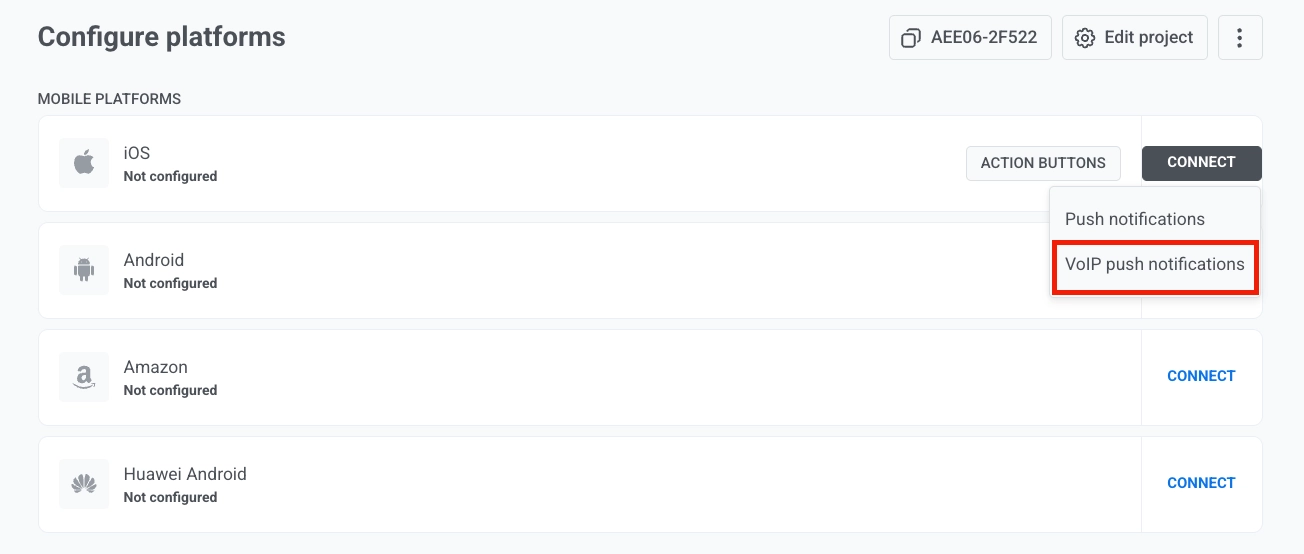Open ACTION BUTTONS for iOS
The image size is (1304, 554).
1043,163
